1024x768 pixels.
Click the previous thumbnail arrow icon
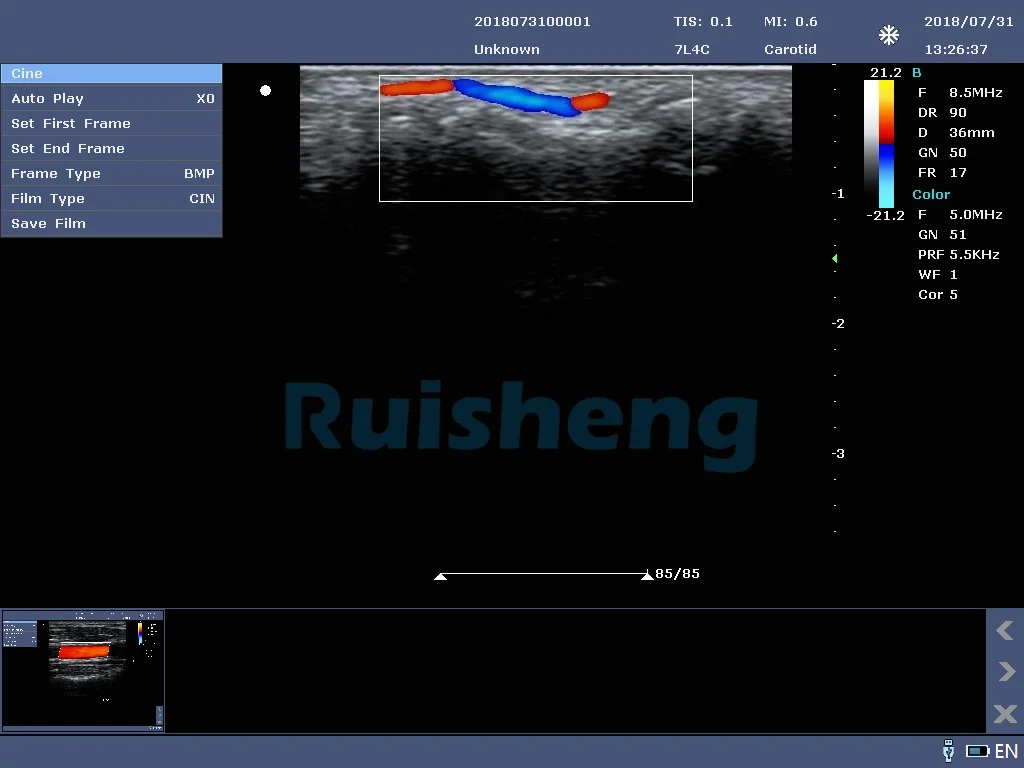(1005, 631)
